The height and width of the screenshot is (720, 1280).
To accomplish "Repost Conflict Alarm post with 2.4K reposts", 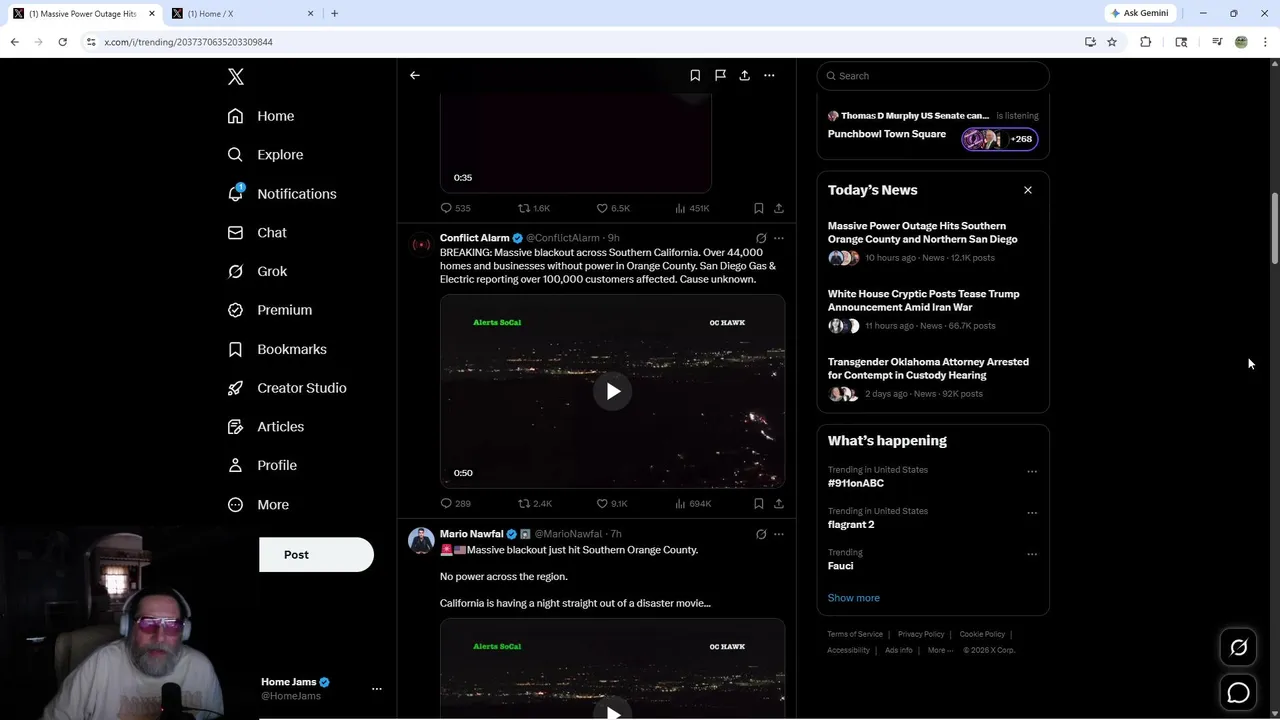I will pyautogui.click(x=534, y=503).
